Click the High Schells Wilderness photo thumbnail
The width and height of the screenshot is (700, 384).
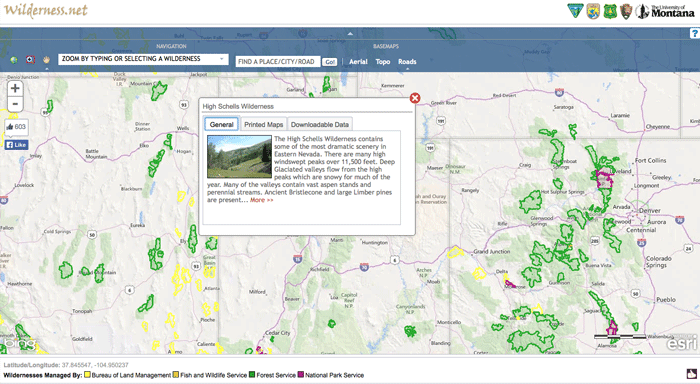point(239,157)
